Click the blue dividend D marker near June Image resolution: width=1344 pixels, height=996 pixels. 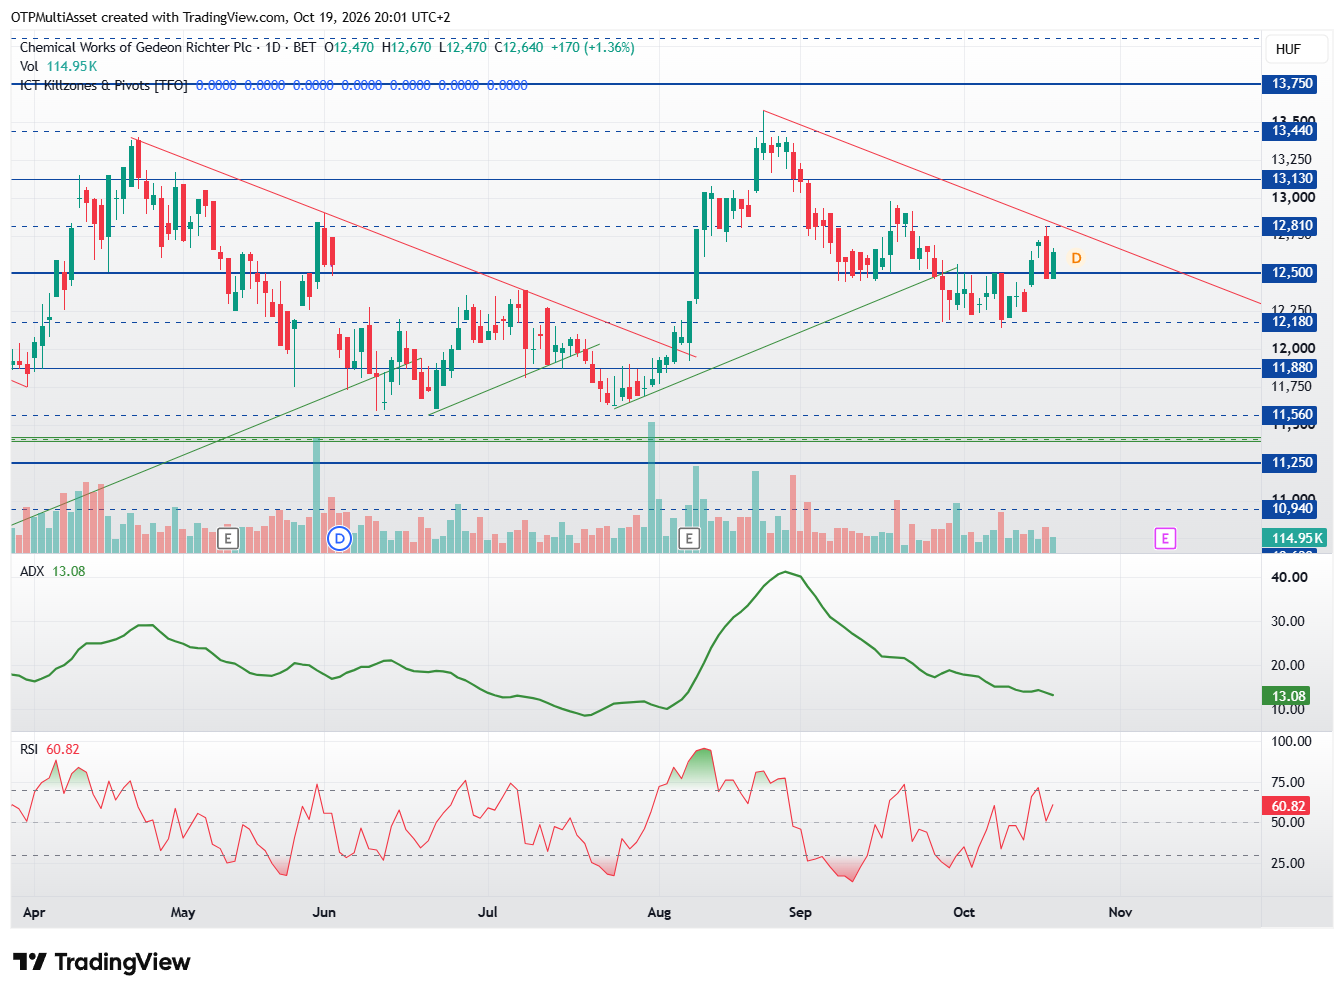pyautogui.click(x=340, y=539)
